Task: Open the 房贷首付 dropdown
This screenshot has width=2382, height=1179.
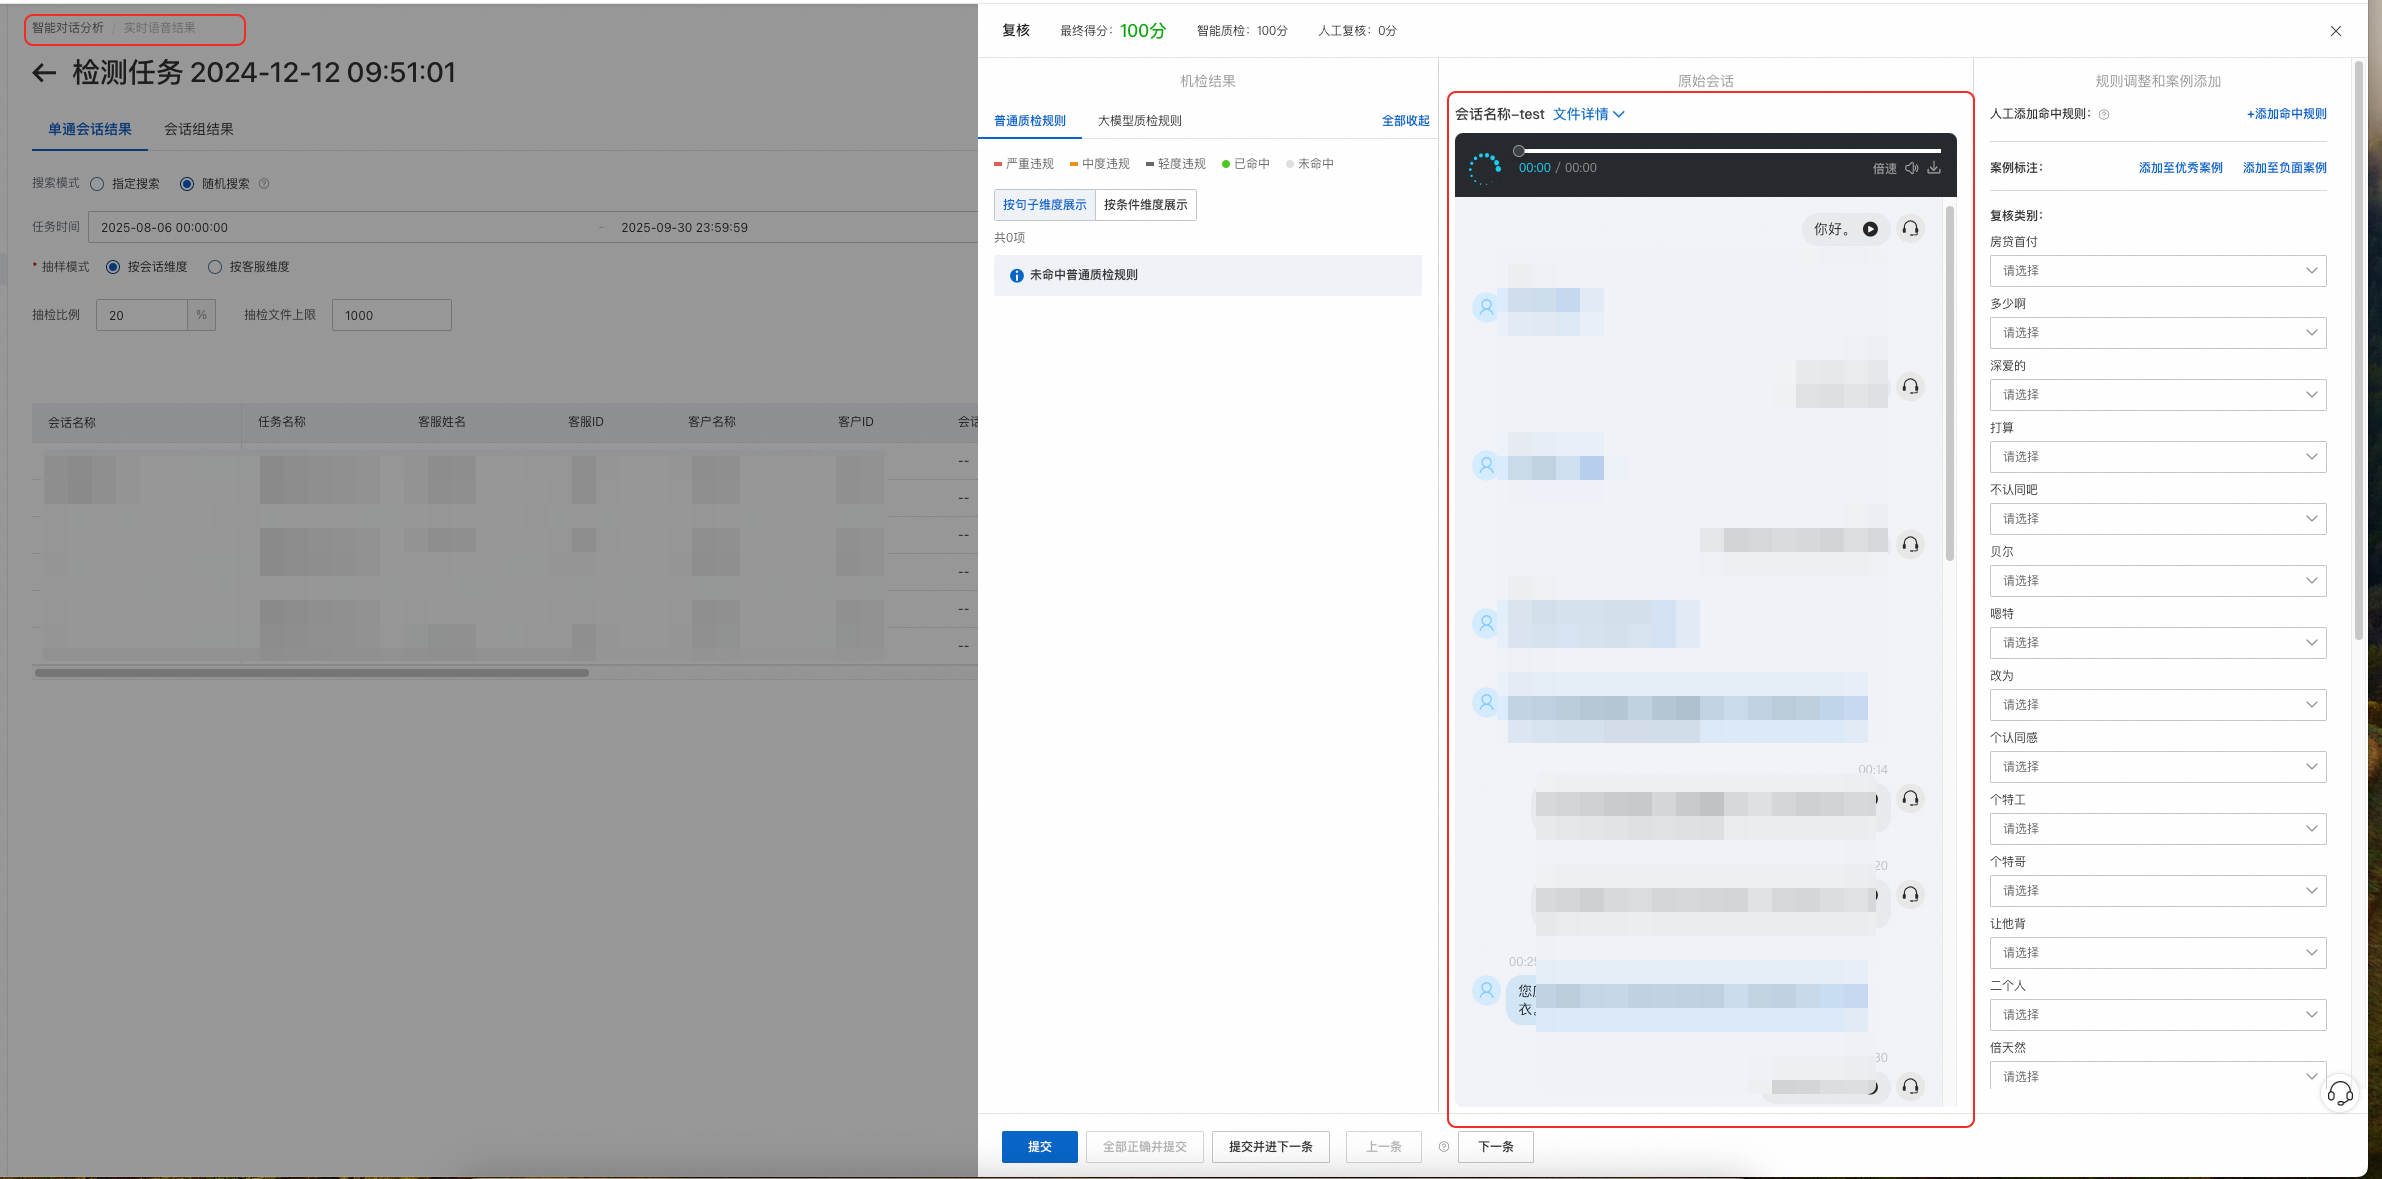Action: tap(2157, 271)
